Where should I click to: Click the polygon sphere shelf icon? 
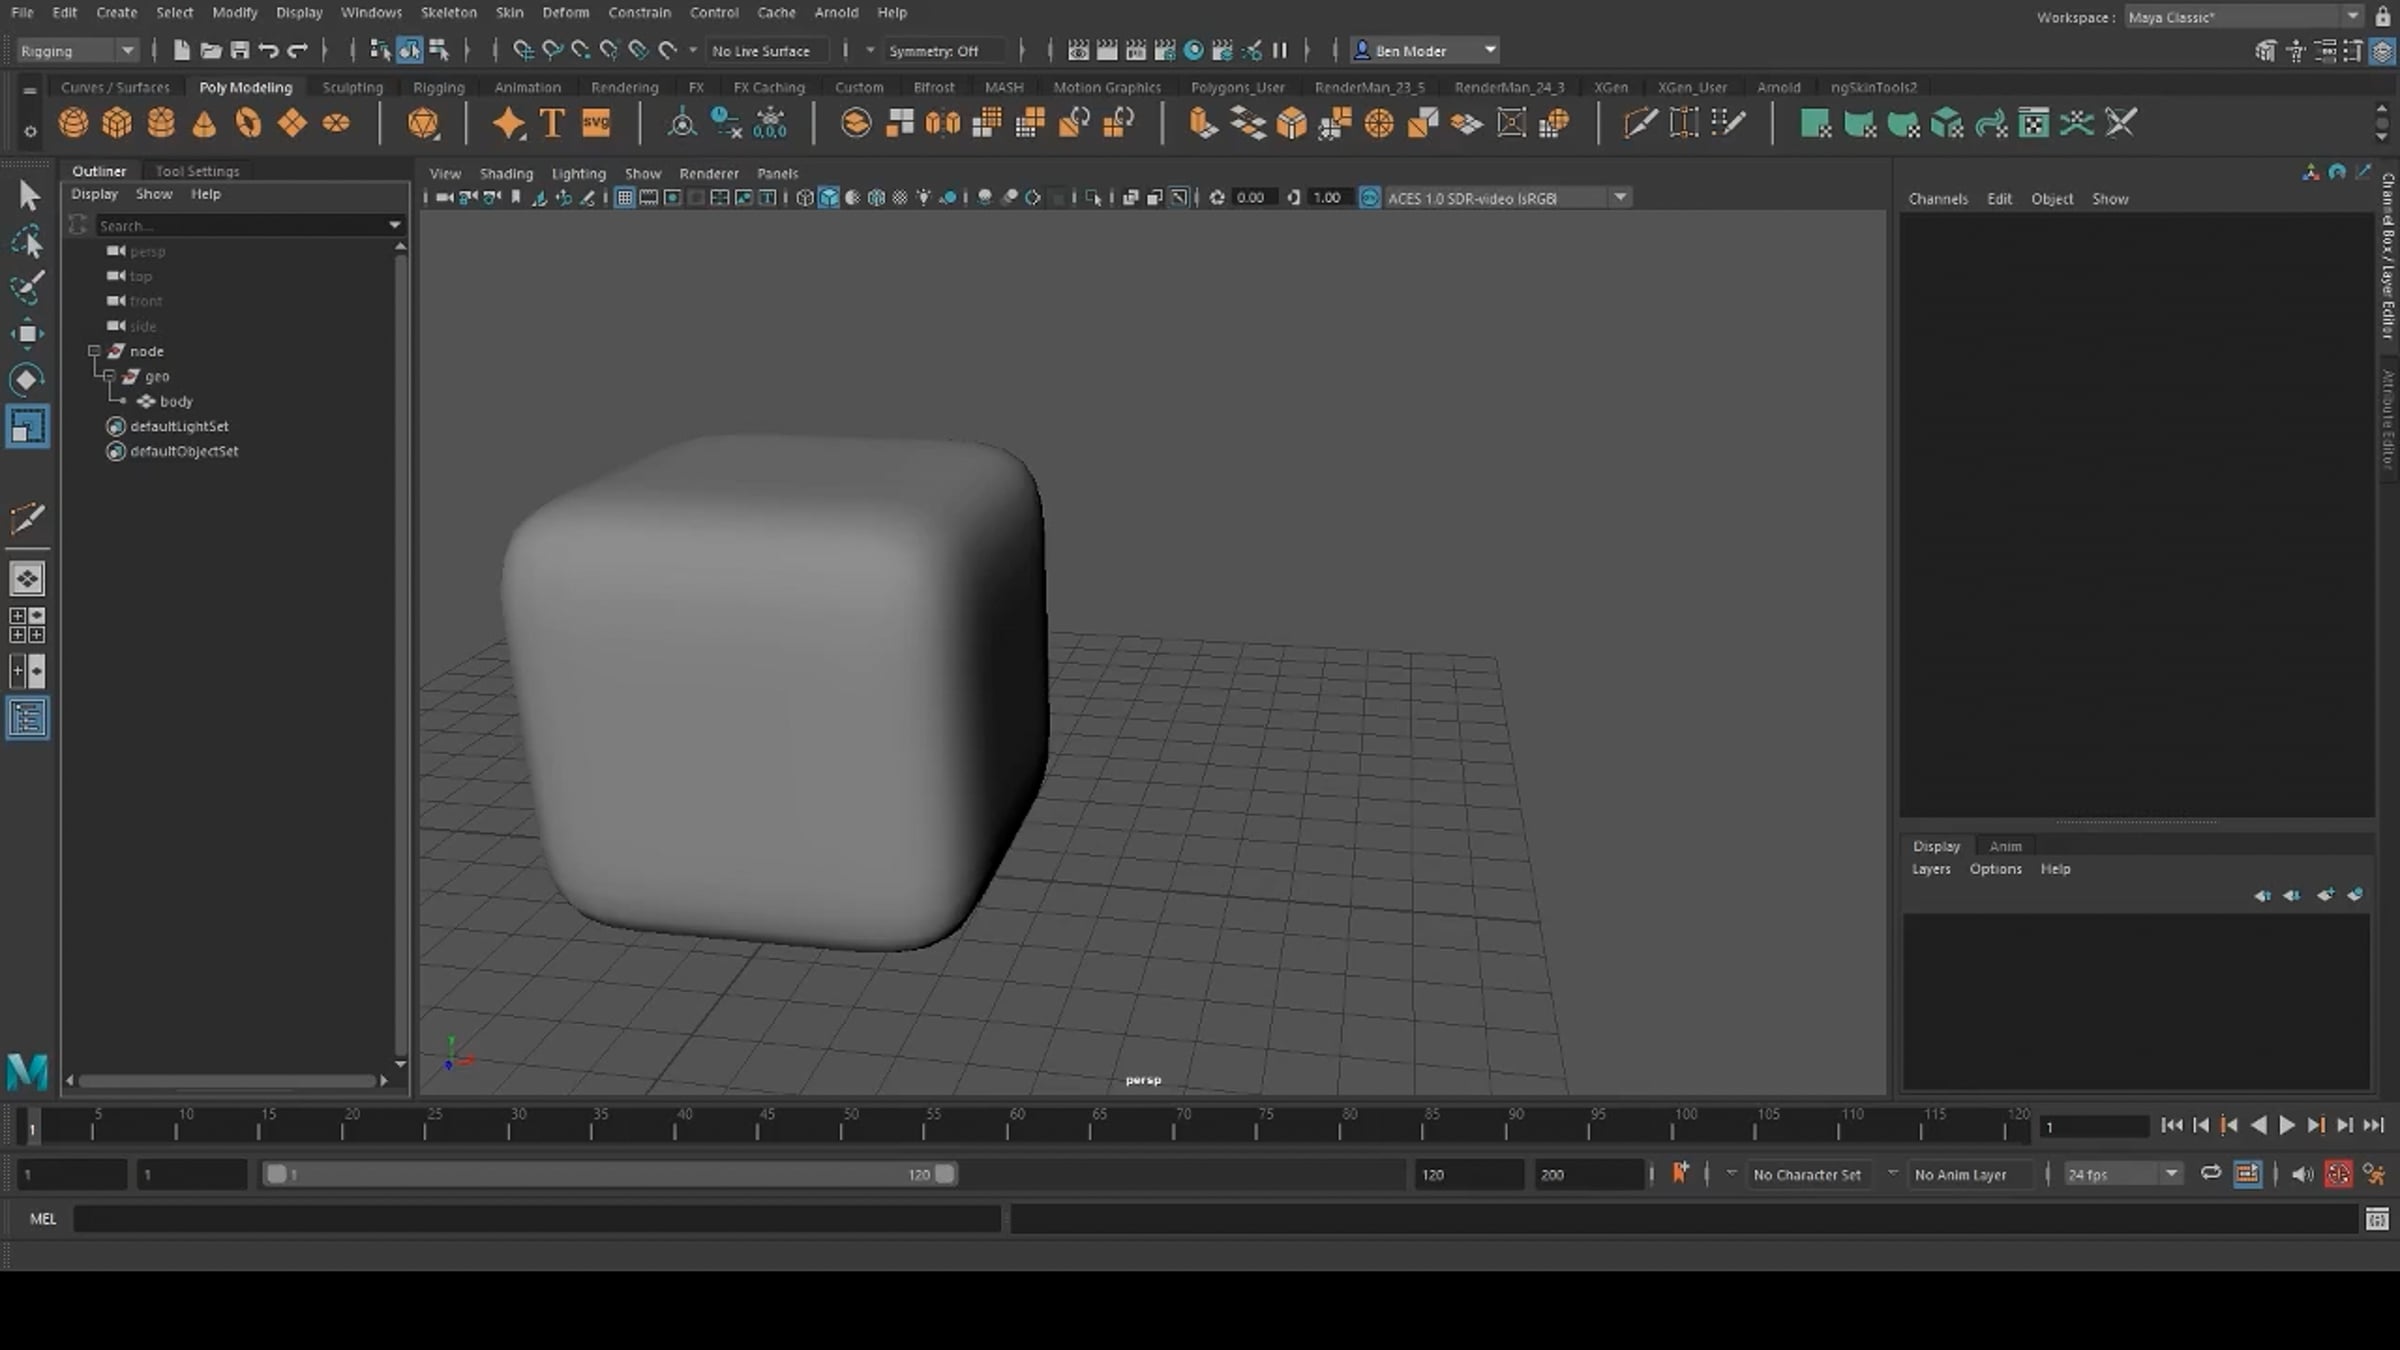(73, 123)
